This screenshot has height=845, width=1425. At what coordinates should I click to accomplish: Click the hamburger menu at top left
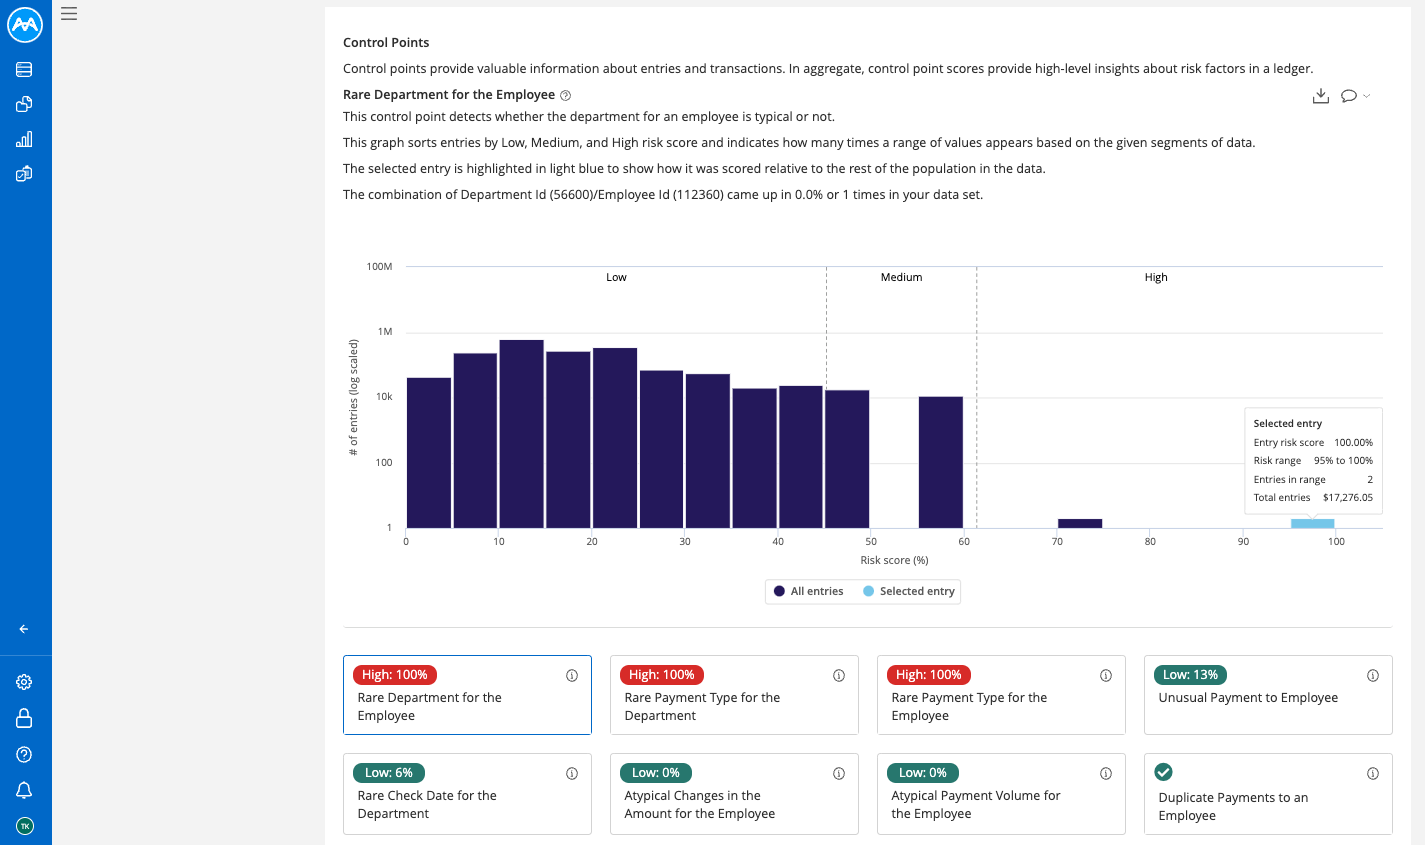68,13
